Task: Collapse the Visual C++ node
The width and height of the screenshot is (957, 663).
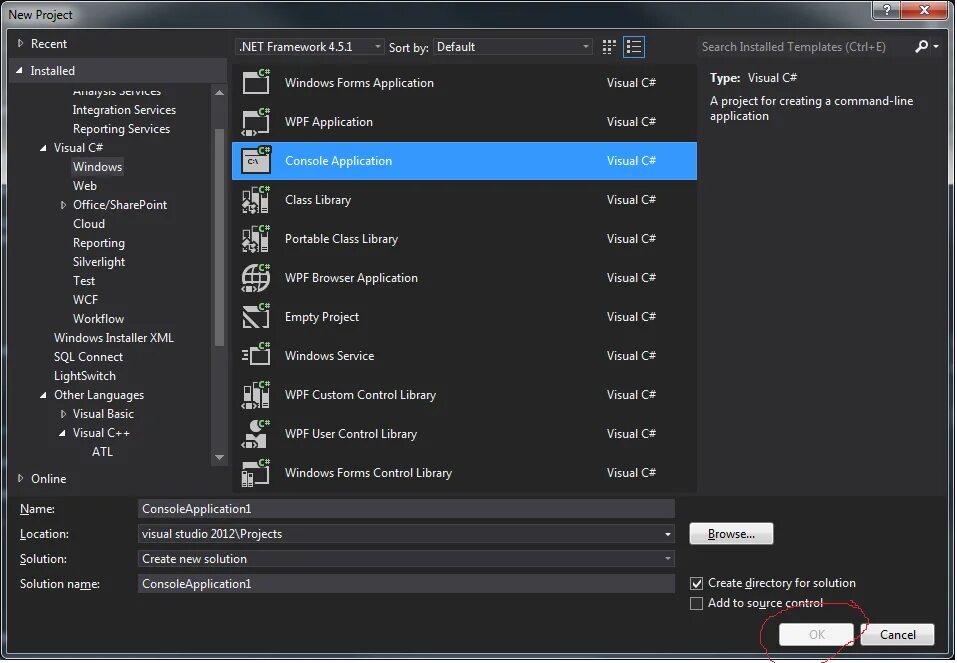Action: (x=62, y=433)
